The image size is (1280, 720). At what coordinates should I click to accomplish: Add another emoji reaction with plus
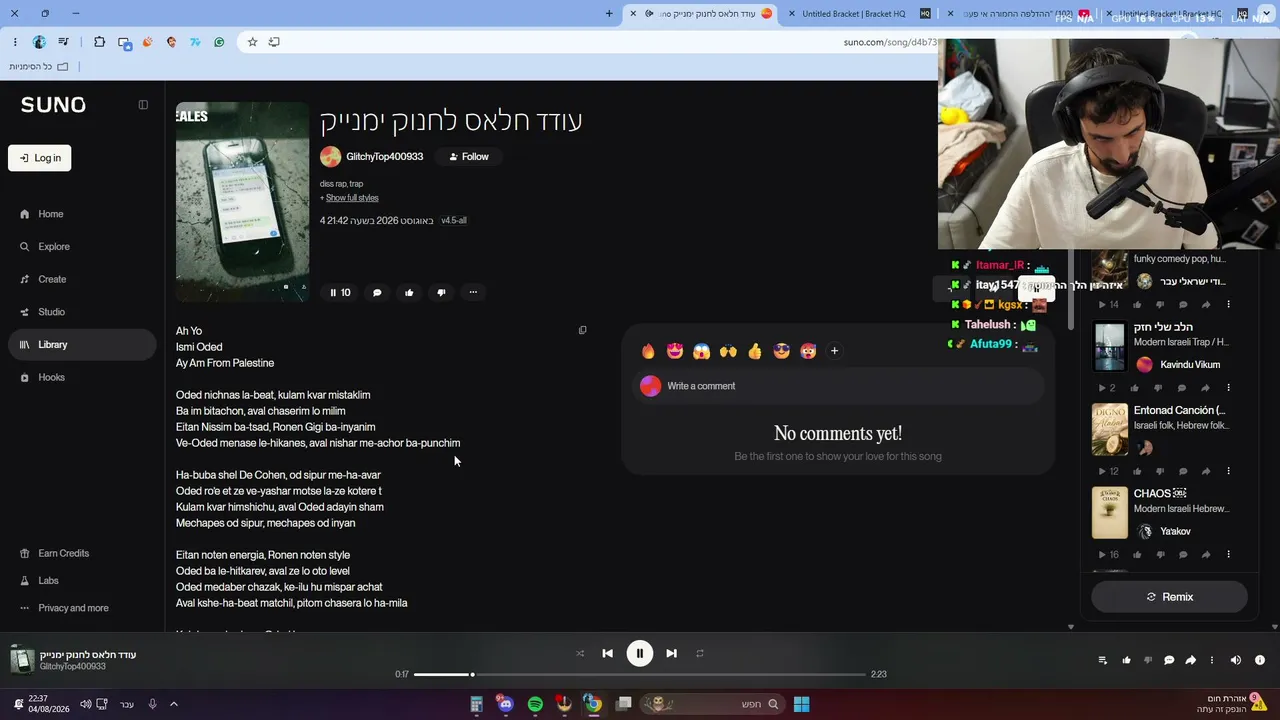[x=834, y=351]
